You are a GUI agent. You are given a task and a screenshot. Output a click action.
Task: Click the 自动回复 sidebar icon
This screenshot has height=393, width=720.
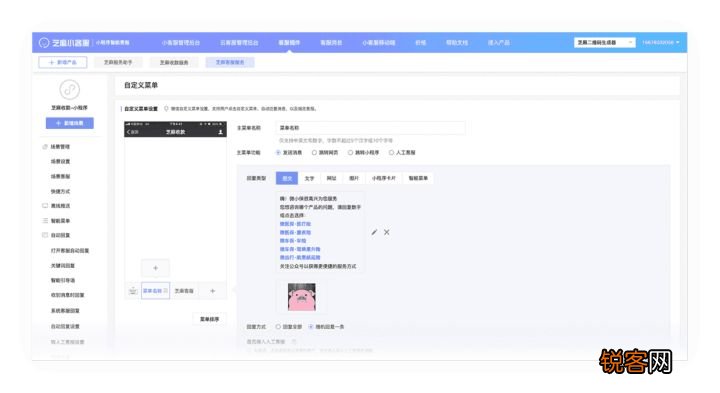tap(45, 235)
